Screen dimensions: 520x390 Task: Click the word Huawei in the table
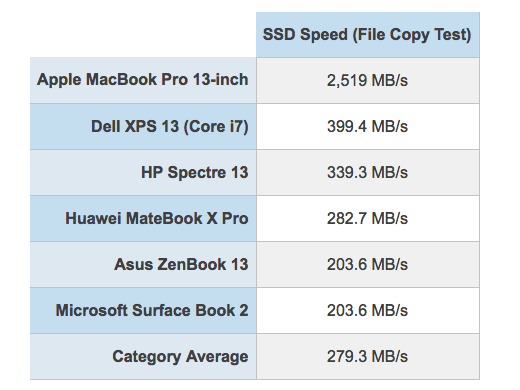[93, 218]
